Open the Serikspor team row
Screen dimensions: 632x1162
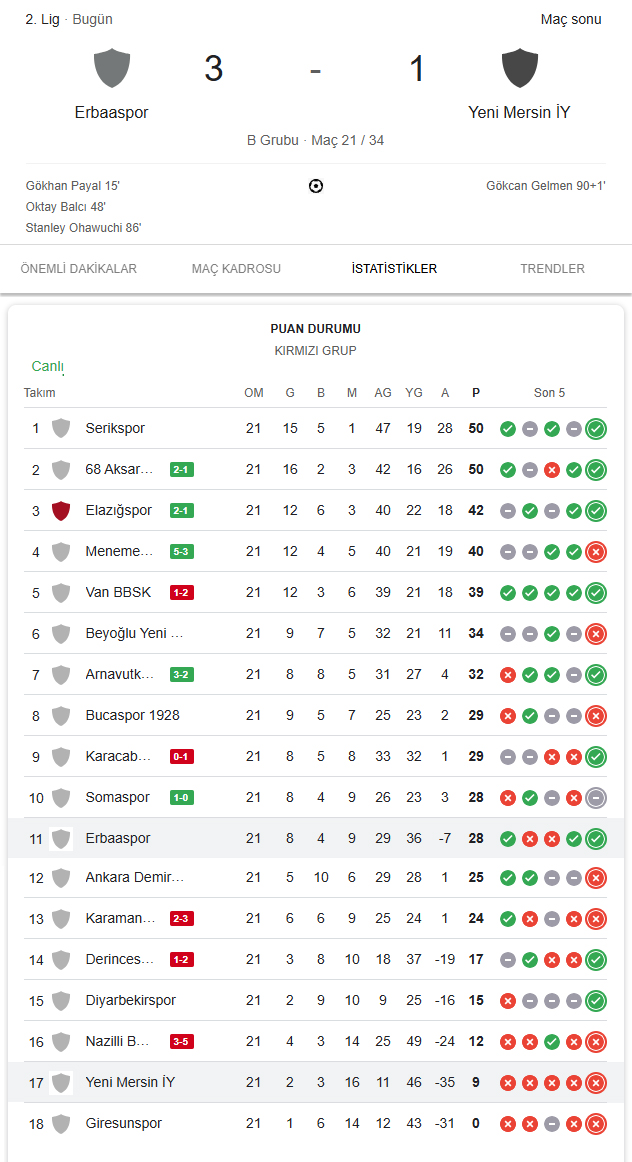(316, 428)
